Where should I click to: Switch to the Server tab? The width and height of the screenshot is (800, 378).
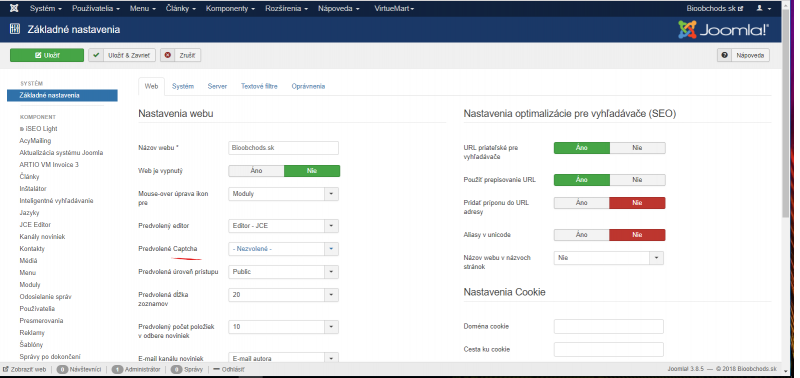click(x=217, y=86)
